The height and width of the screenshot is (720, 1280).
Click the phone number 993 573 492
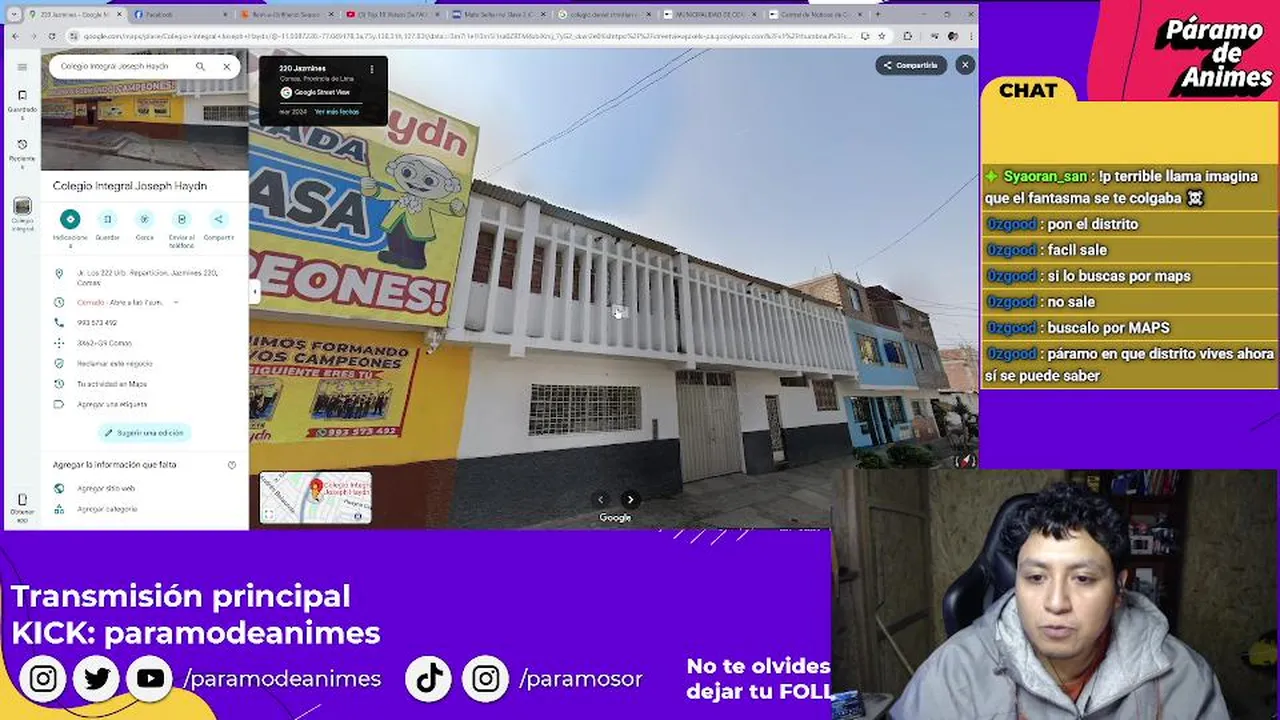click(x=97, y=323)
